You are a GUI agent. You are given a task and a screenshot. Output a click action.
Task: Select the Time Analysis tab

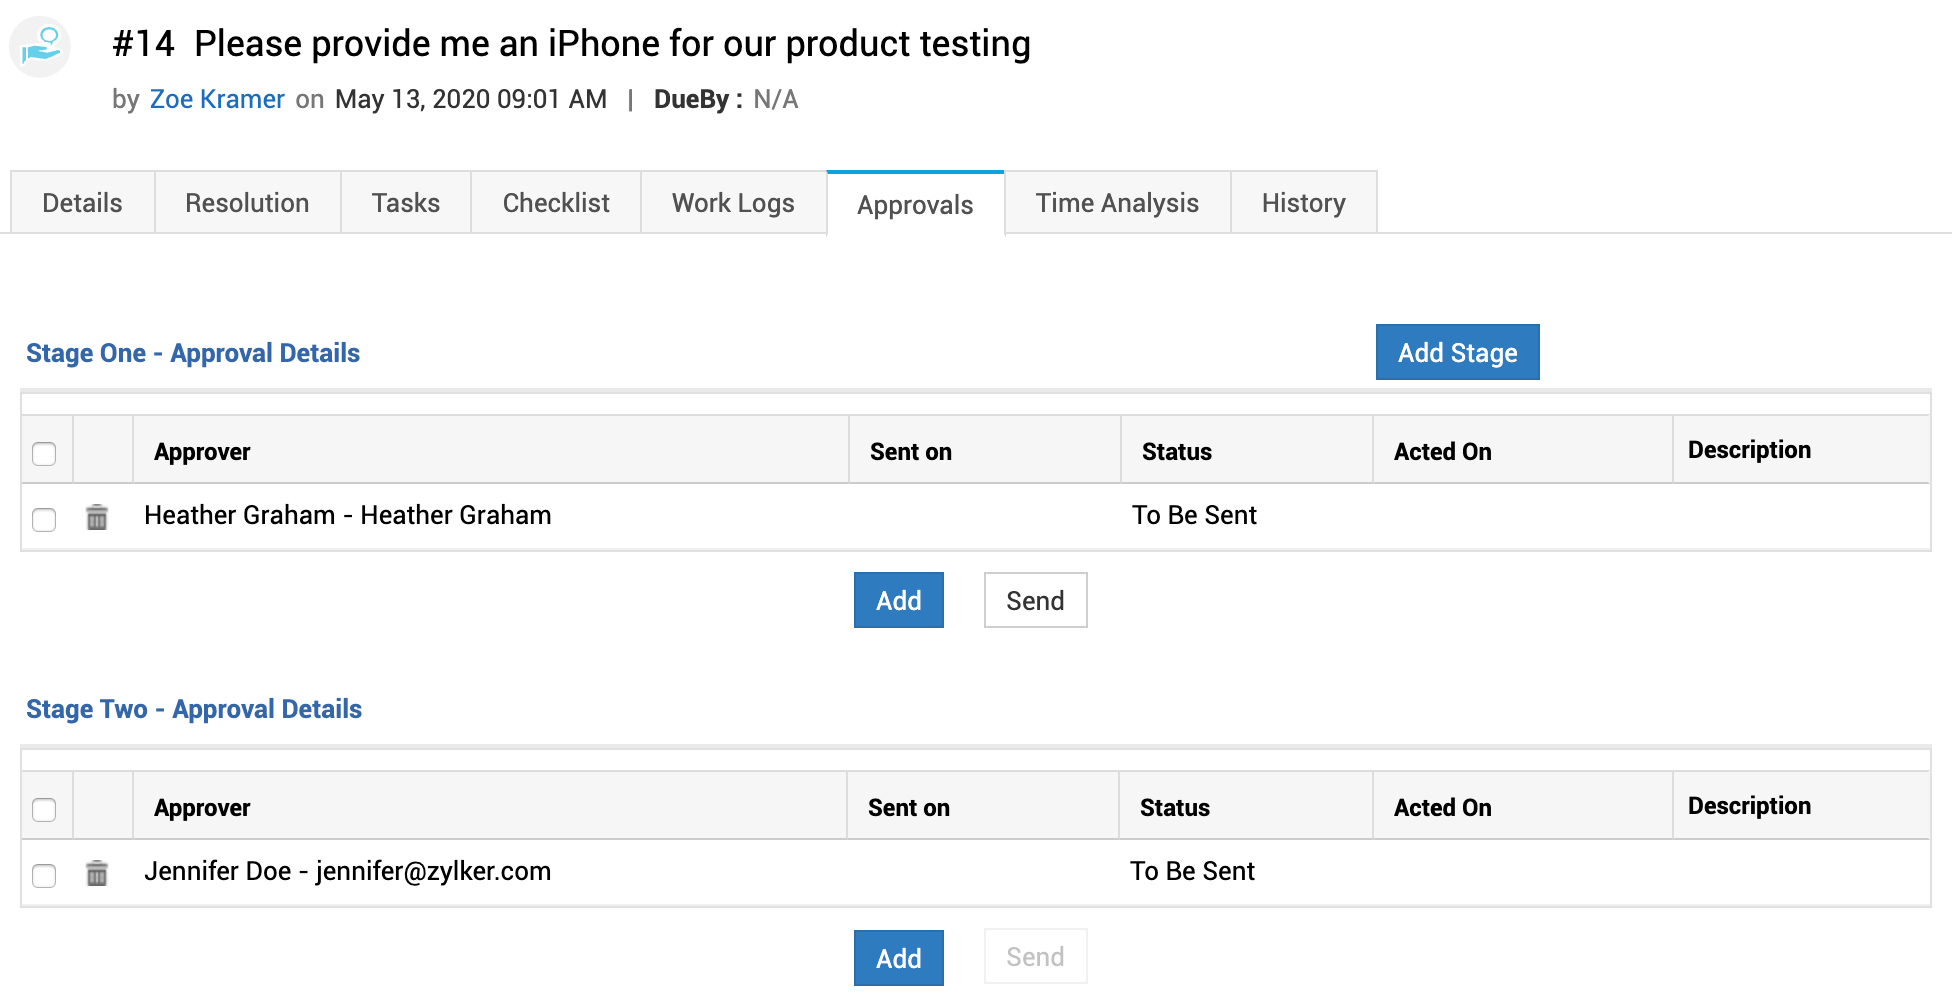click(1117, 203)
